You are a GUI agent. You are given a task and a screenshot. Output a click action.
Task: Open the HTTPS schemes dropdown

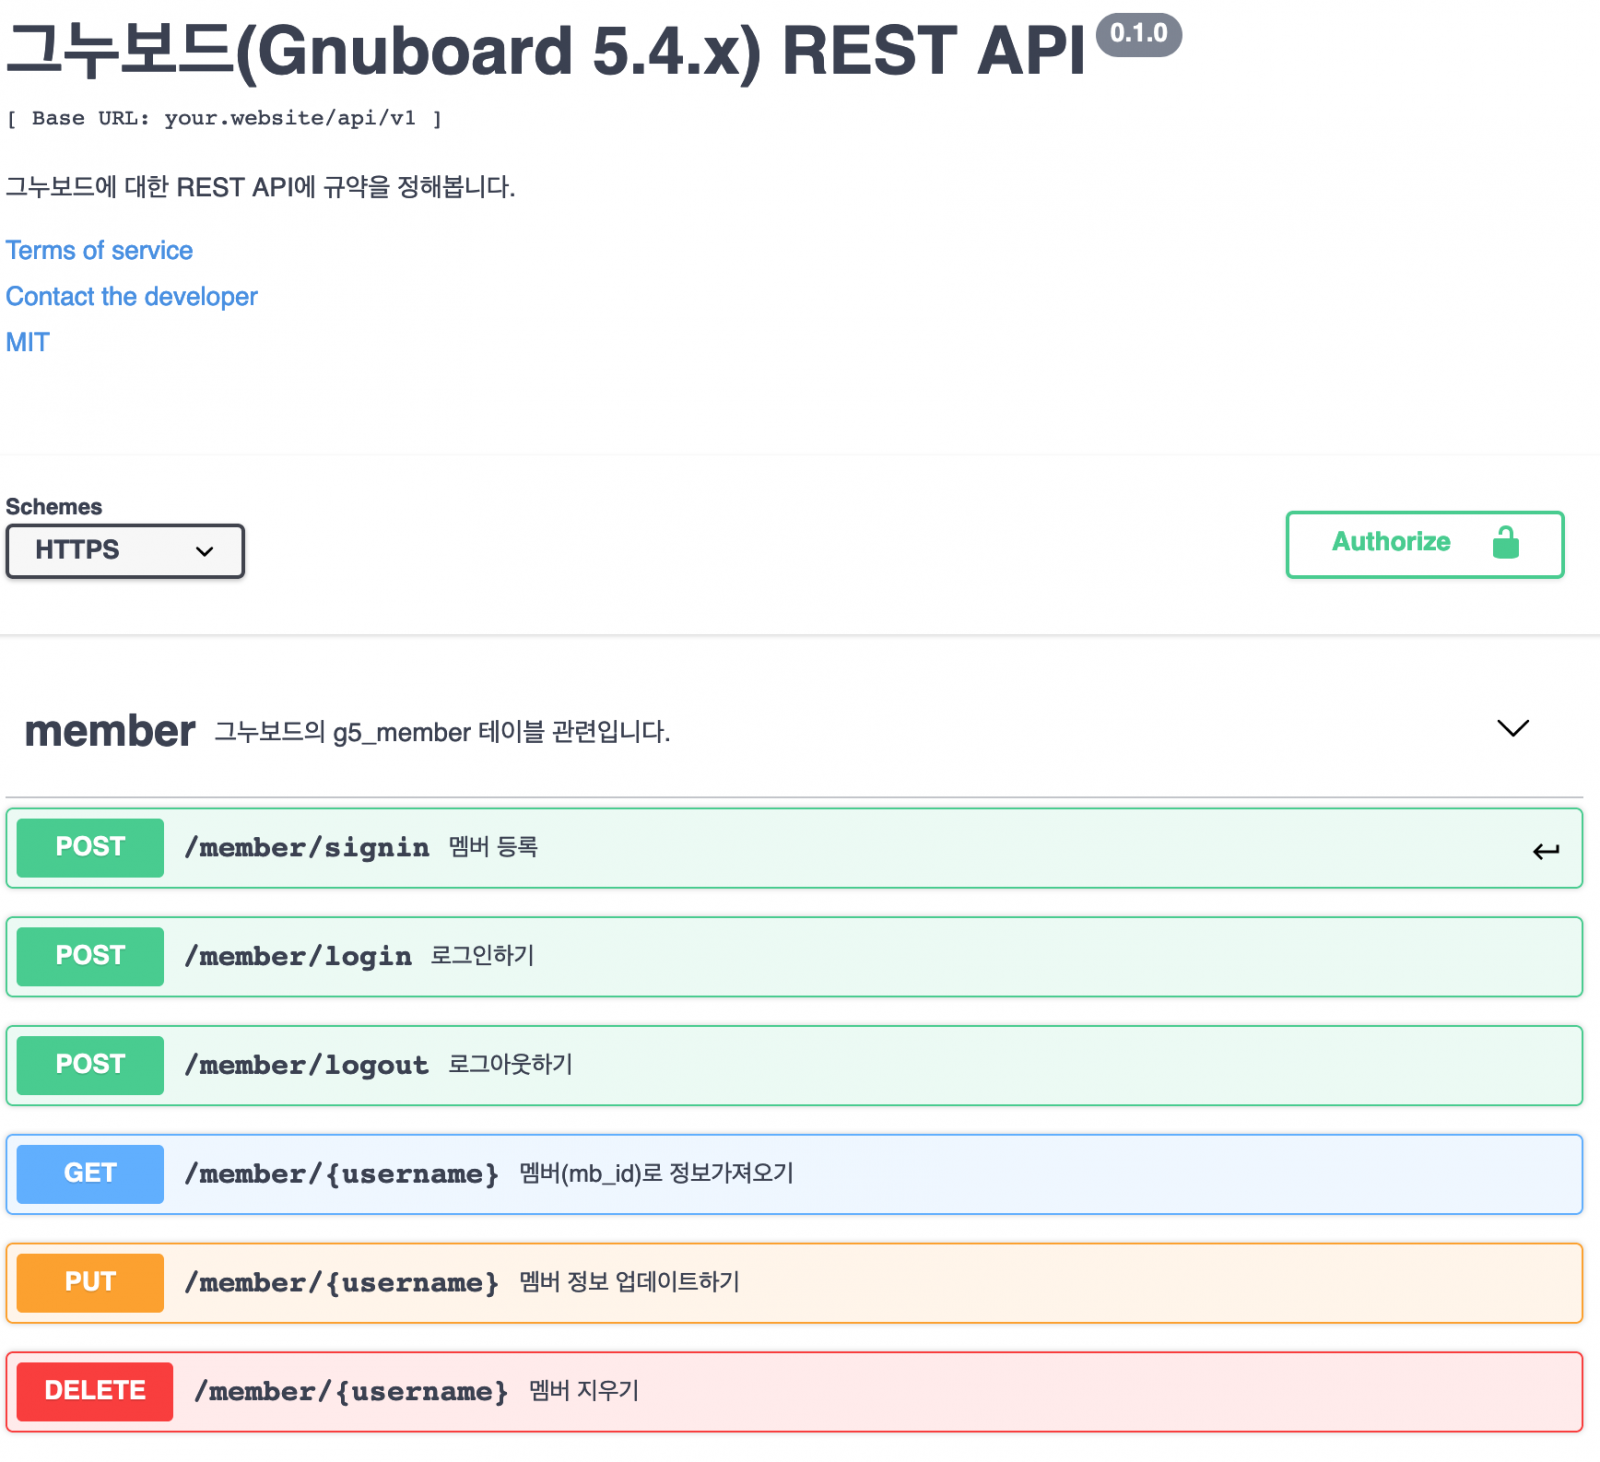(125, 551)
